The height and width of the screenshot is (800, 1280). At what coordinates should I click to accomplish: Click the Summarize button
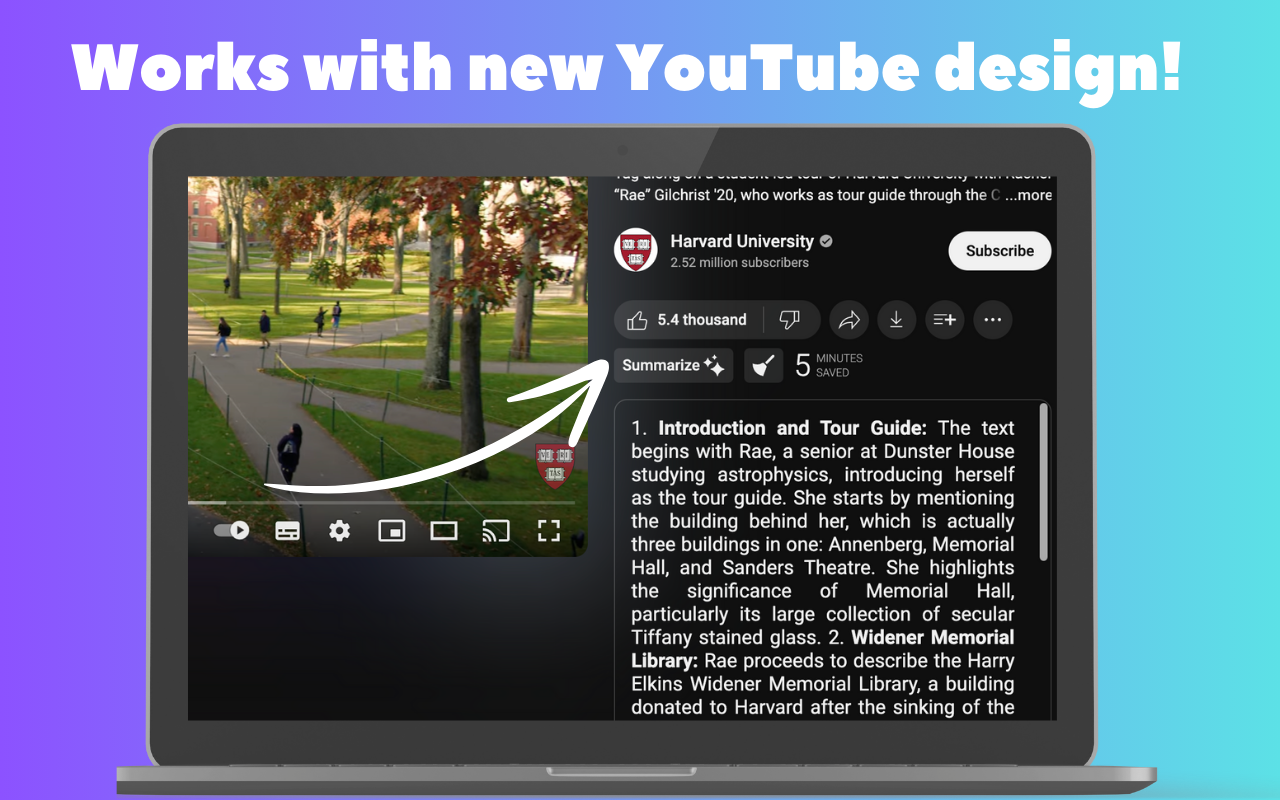tap(673, 366)
